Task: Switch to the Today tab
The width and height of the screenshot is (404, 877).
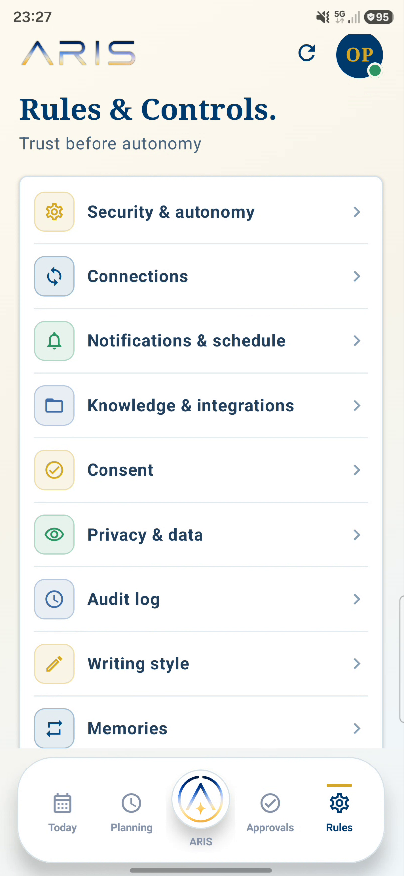Action: pos(62,812)
